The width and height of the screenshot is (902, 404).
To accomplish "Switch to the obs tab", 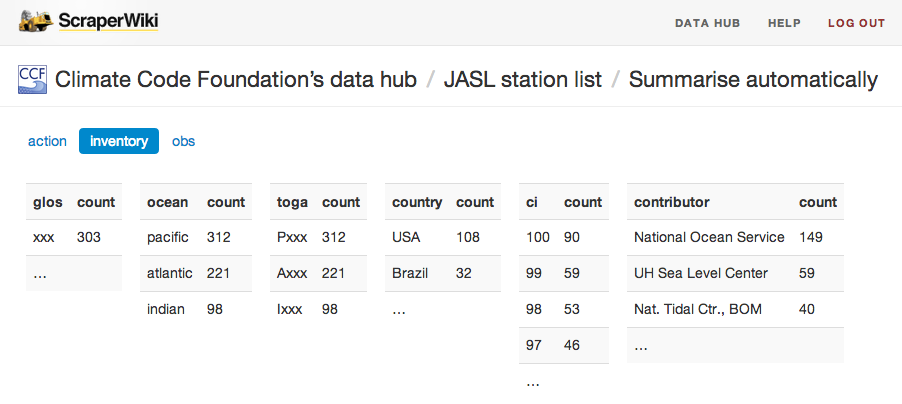I will click(x=184, y=141).
